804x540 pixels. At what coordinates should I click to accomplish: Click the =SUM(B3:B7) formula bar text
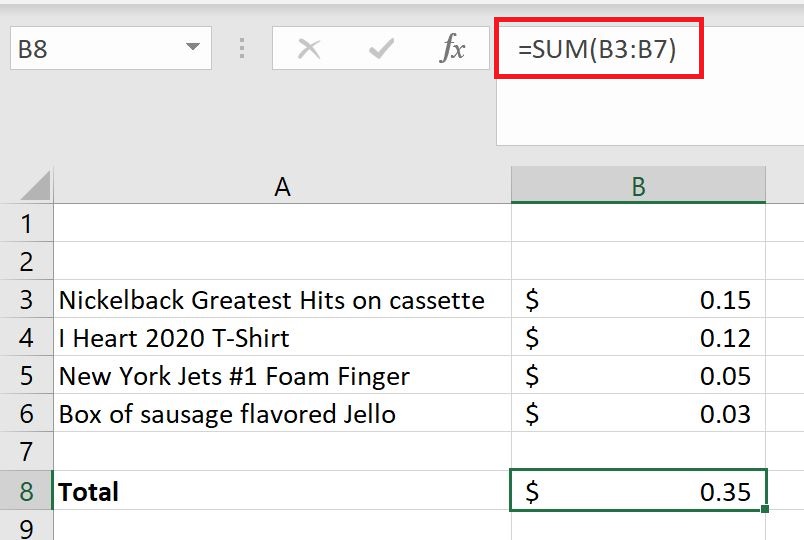597,48
